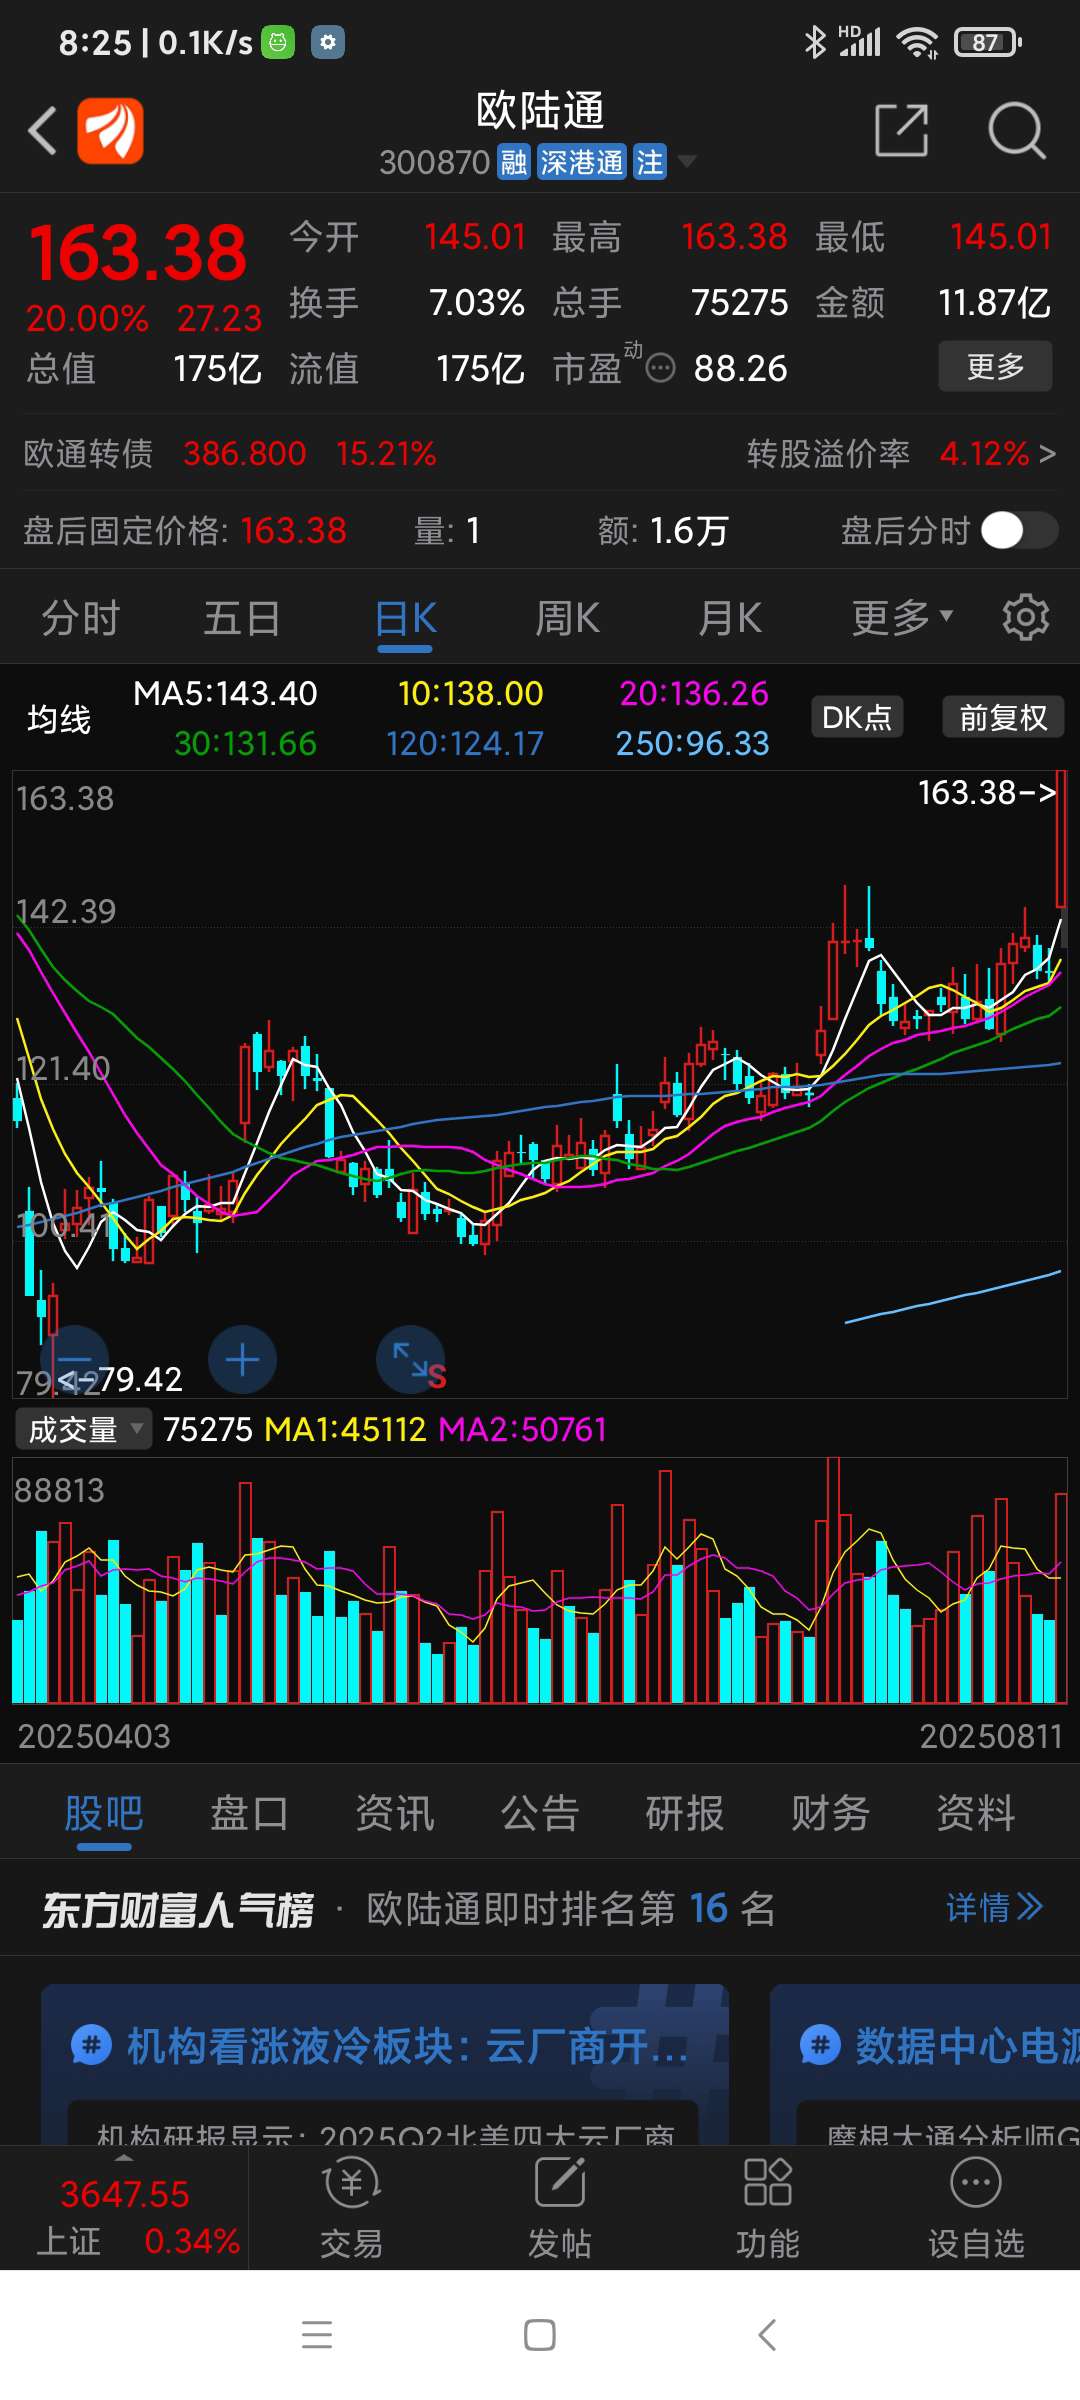Switch to the 周K chart tab
Image resolution: width=1080 pixels, height=2400 pixels.
[567, 618]
